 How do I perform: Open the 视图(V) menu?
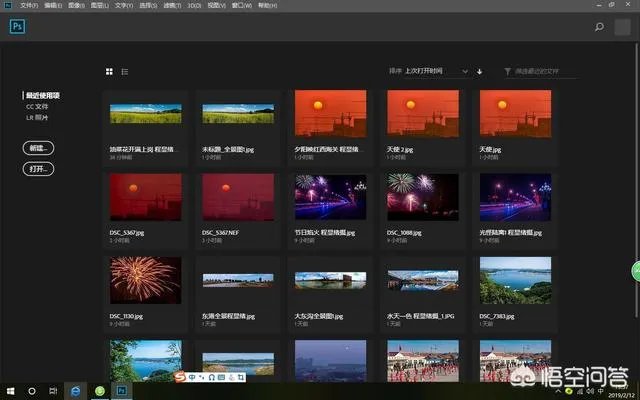tap(216, 5)
